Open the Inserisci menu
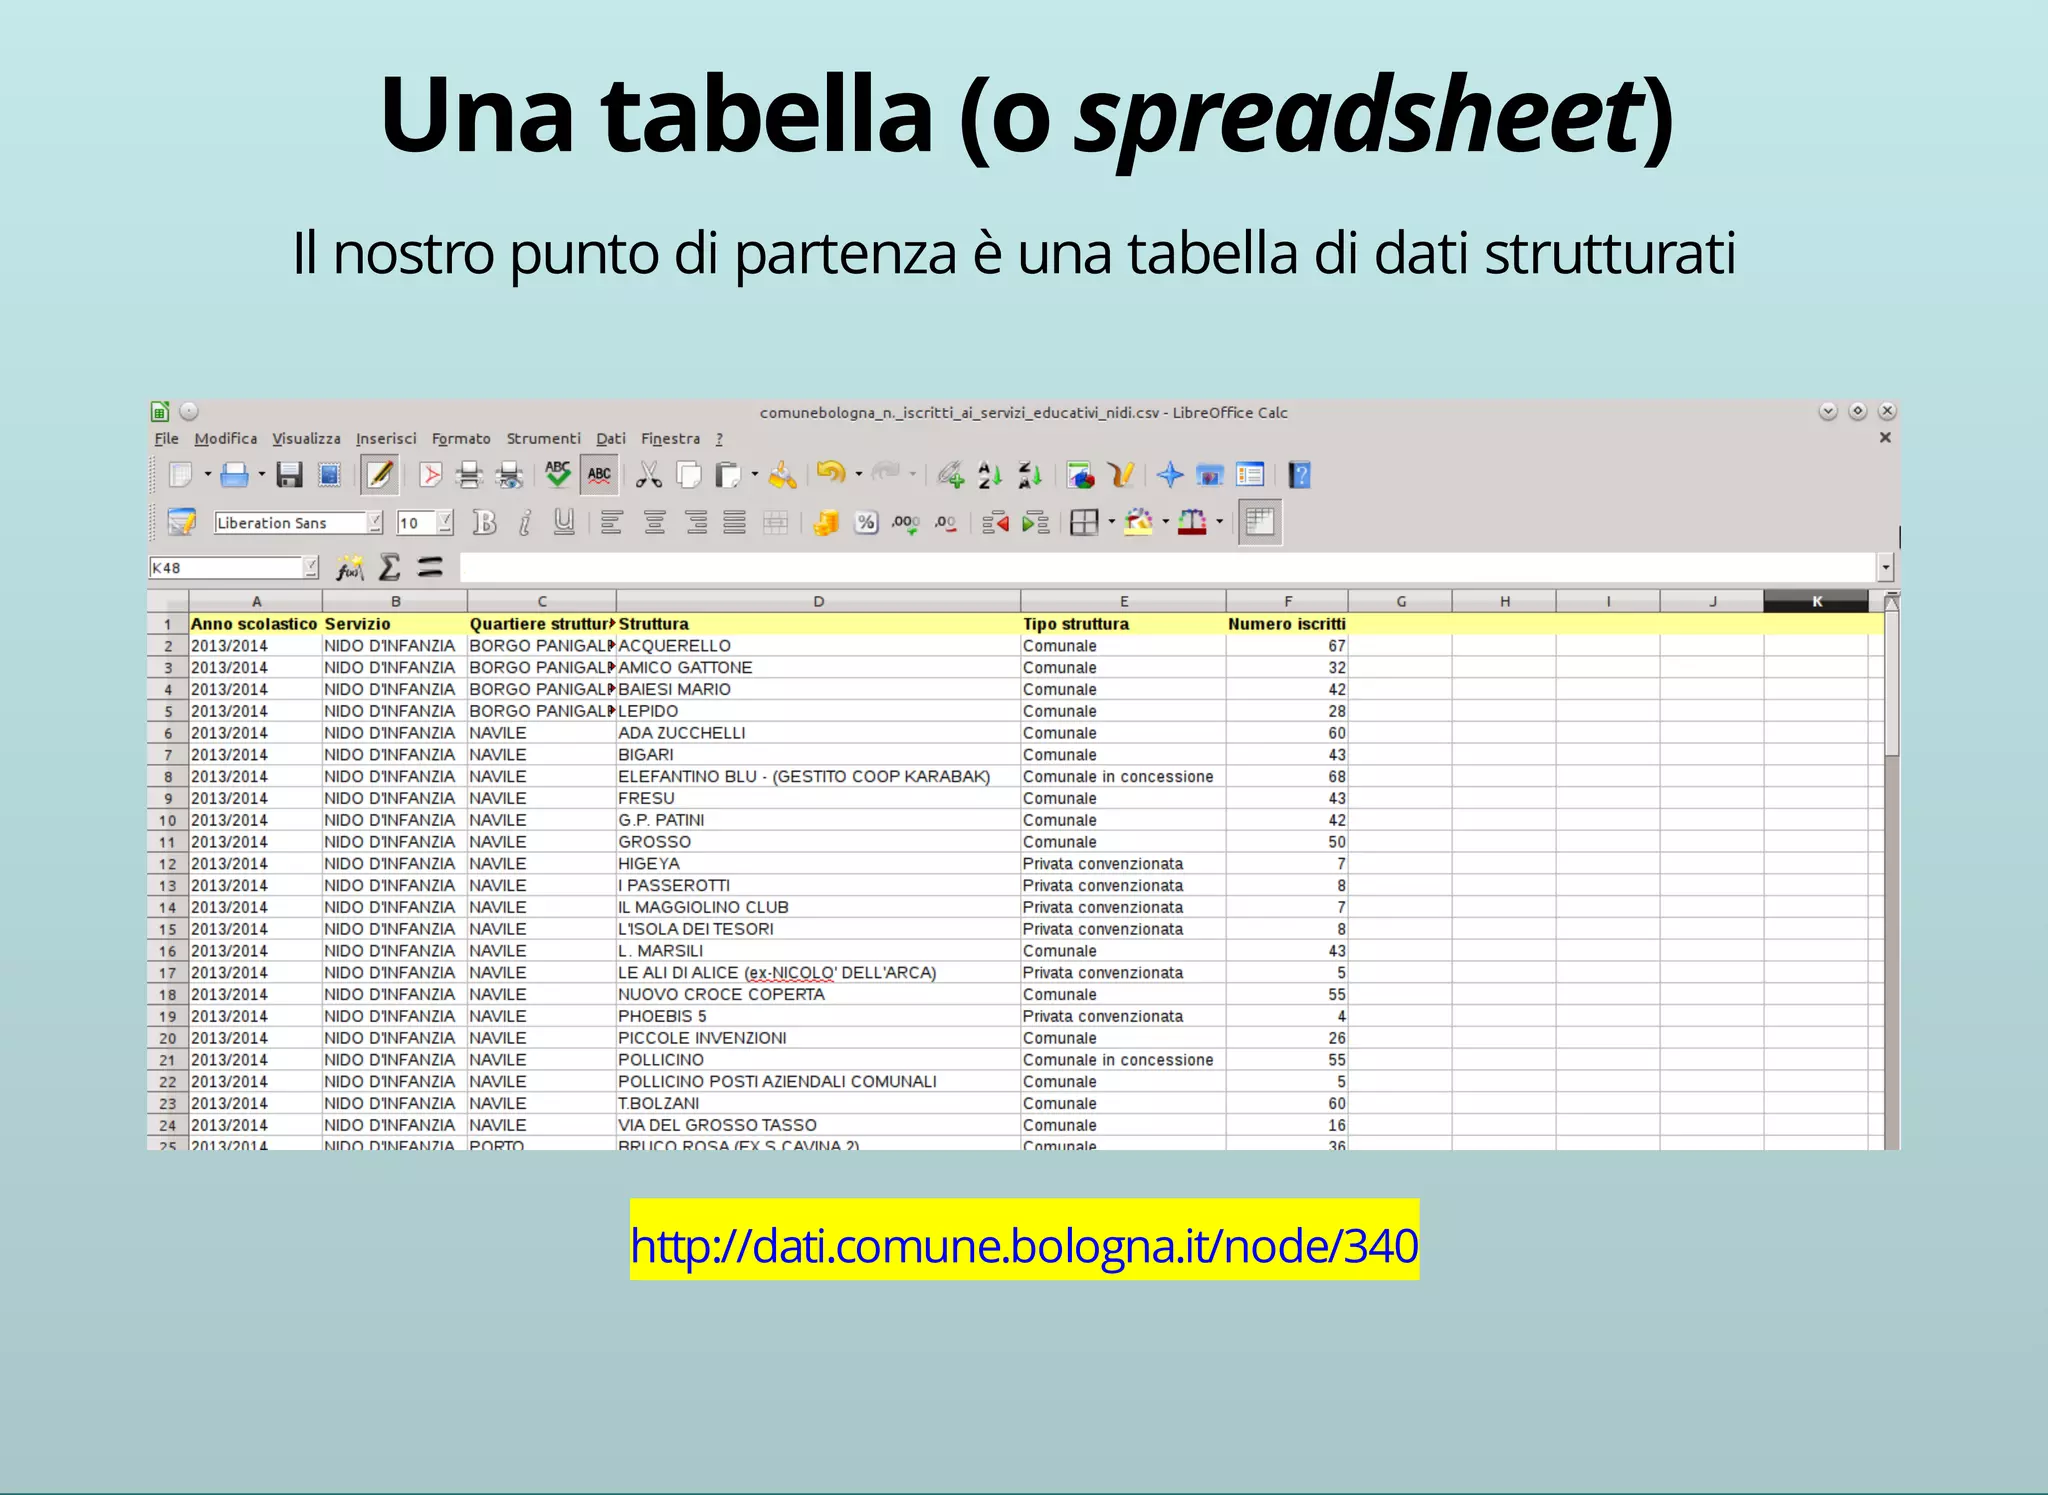Viewport: 2048px width, 1495px height. point(386,439)
